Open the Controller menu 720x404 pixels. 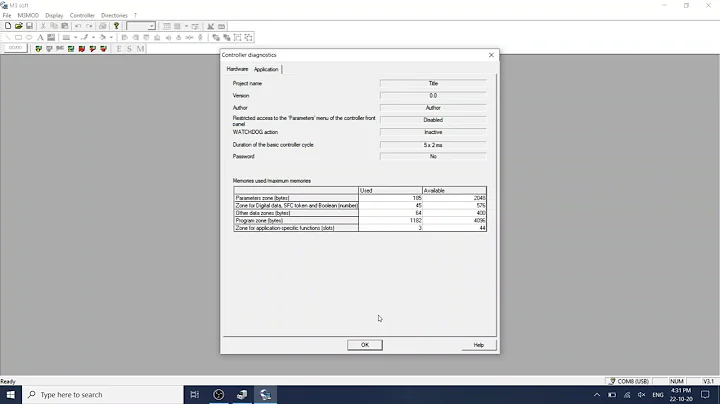click(x=82, y=15)
